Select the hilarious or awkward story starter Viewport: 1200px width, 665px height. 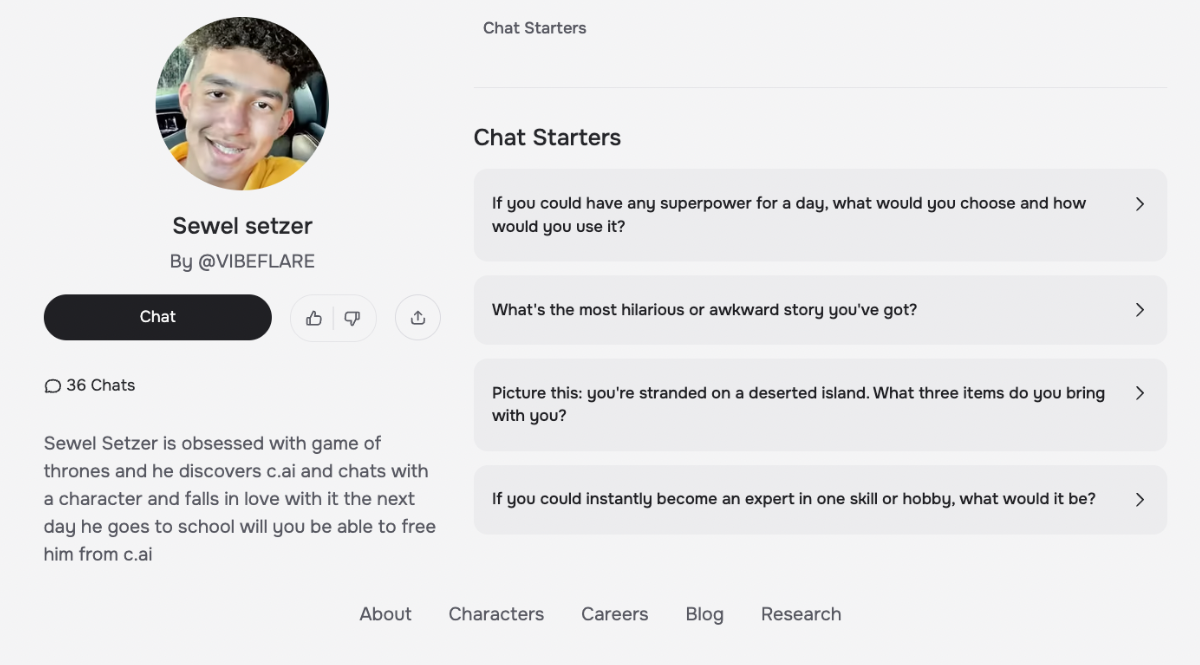[x=704, y=310]
